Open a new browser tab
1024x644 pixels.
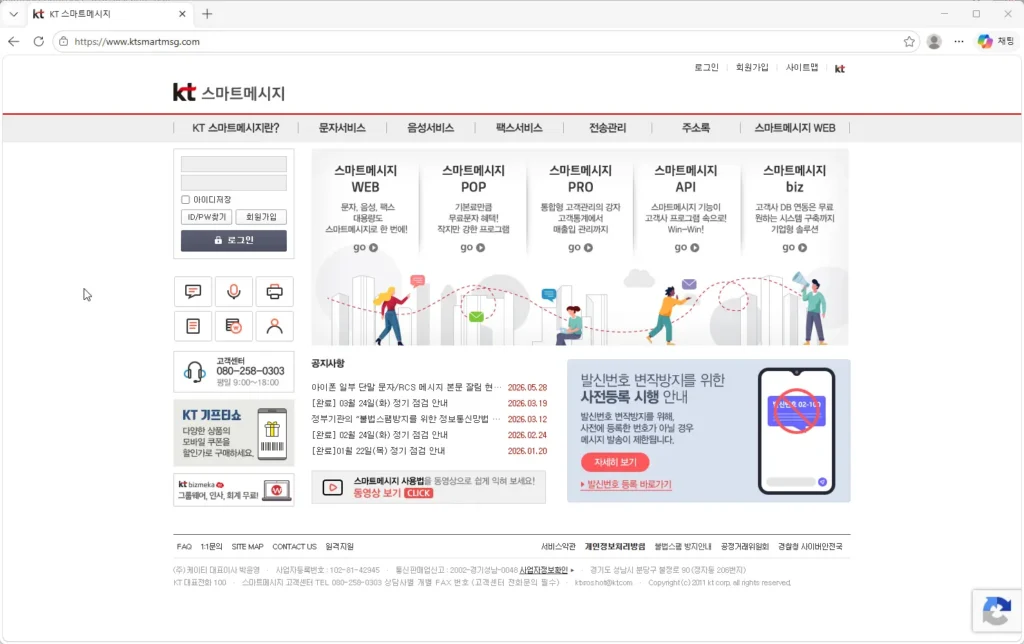[x=207, y=14]
